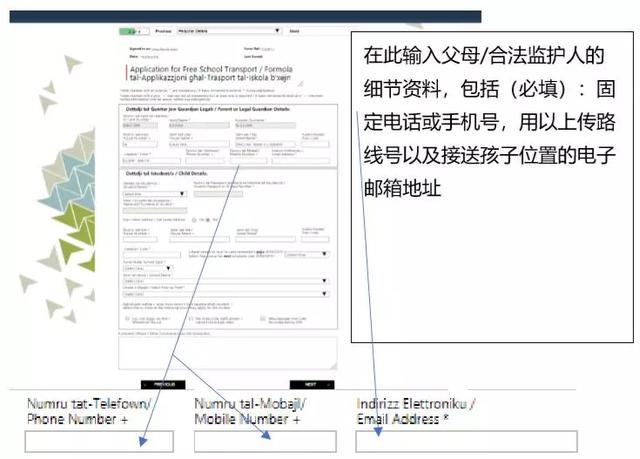This screenshot has width=640, height=459.
Task: Expand the Select child dropdown in Child Details
Action: pos(155,194)
